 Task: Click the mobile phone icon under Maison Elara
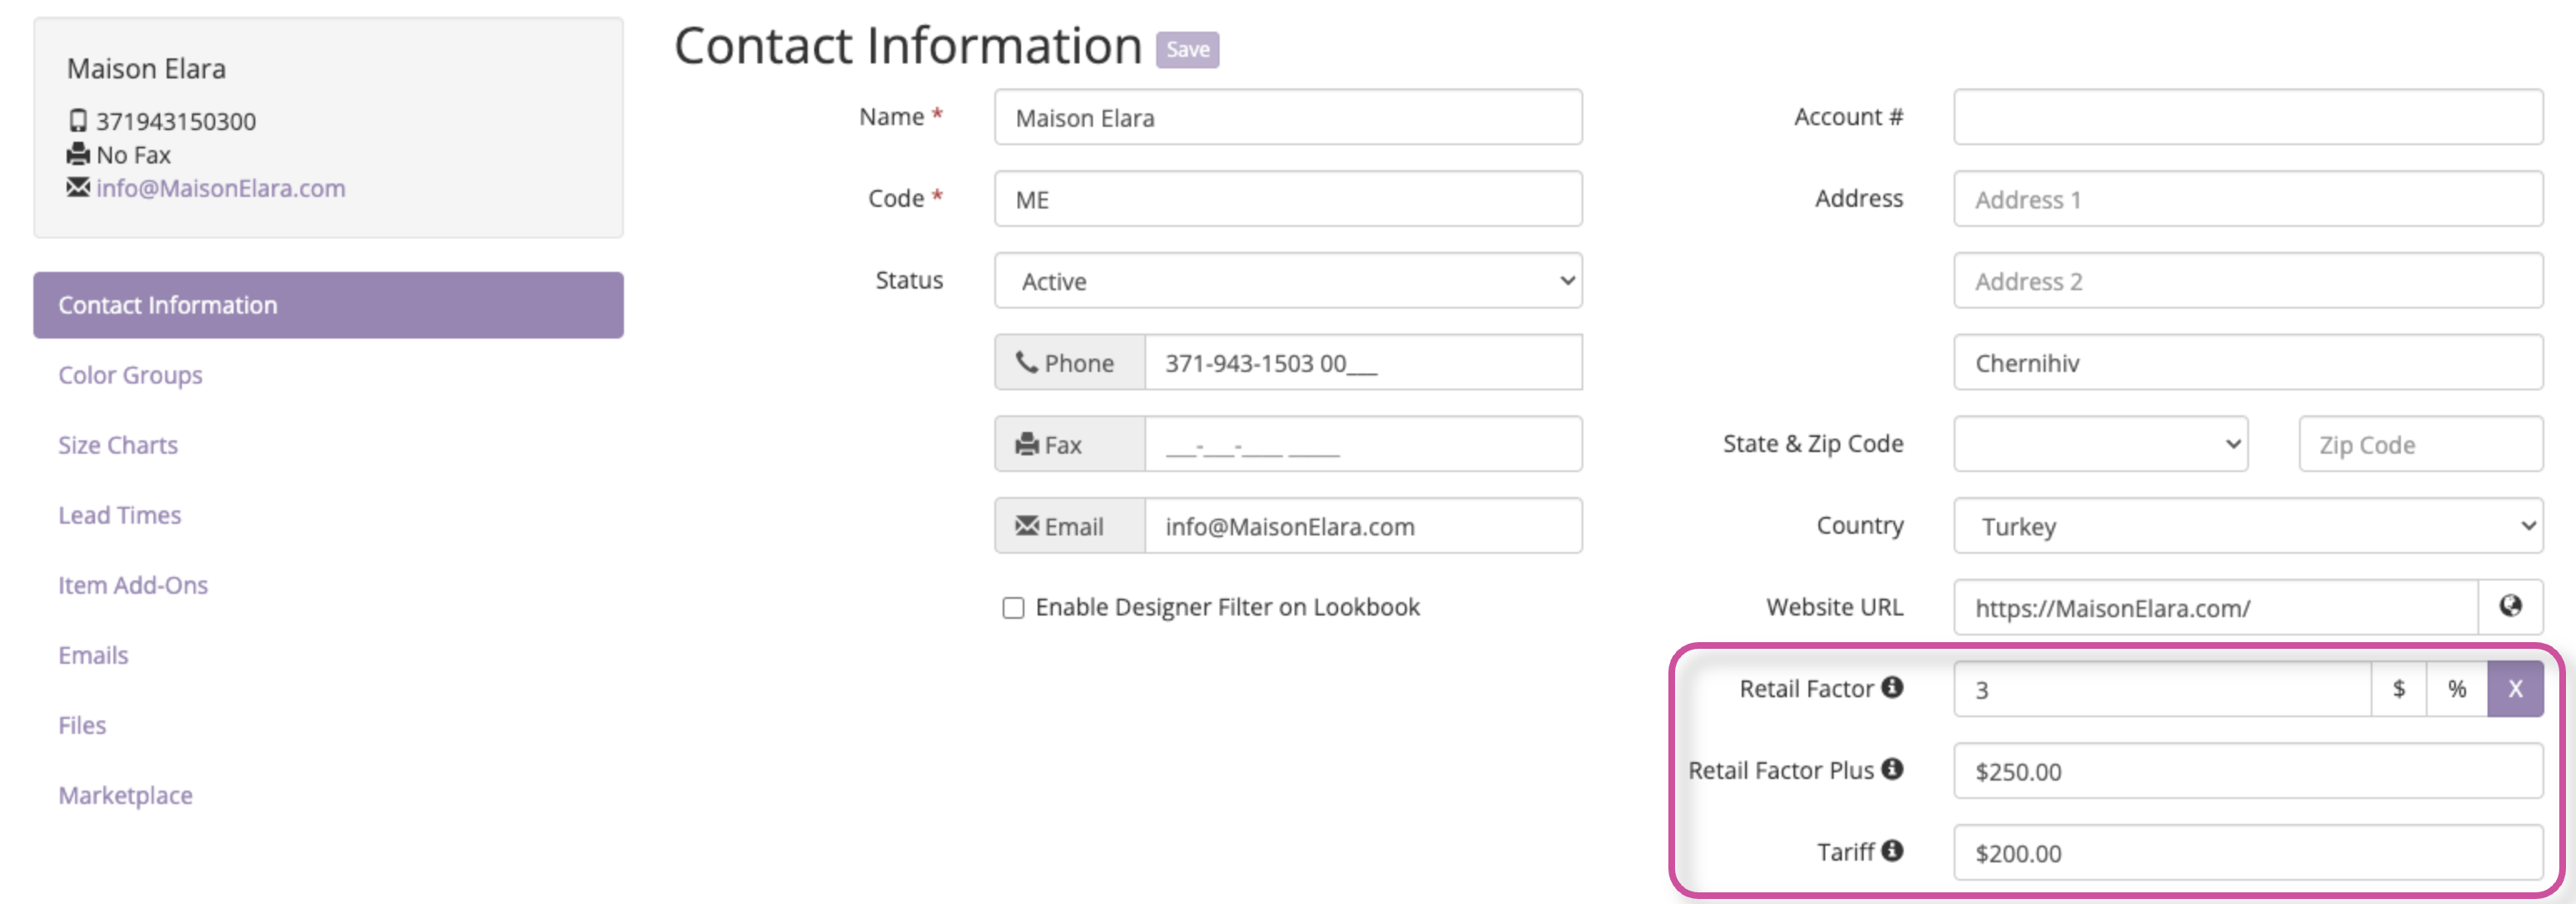point(78,120)
